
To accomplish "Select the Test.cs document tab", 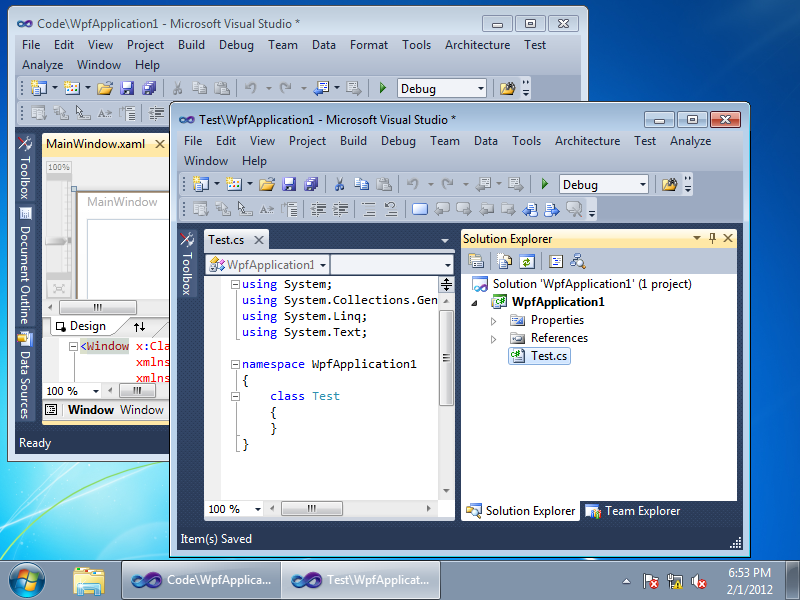I will [224, 239].
